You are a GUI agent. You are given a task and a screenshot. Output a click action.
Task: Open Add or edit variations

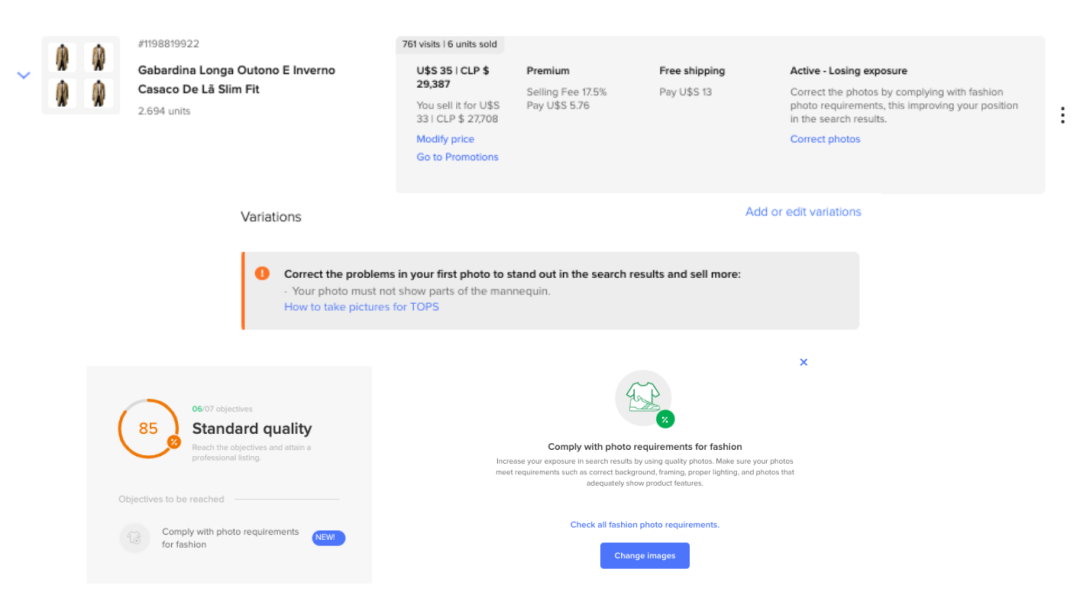point(803,212)
